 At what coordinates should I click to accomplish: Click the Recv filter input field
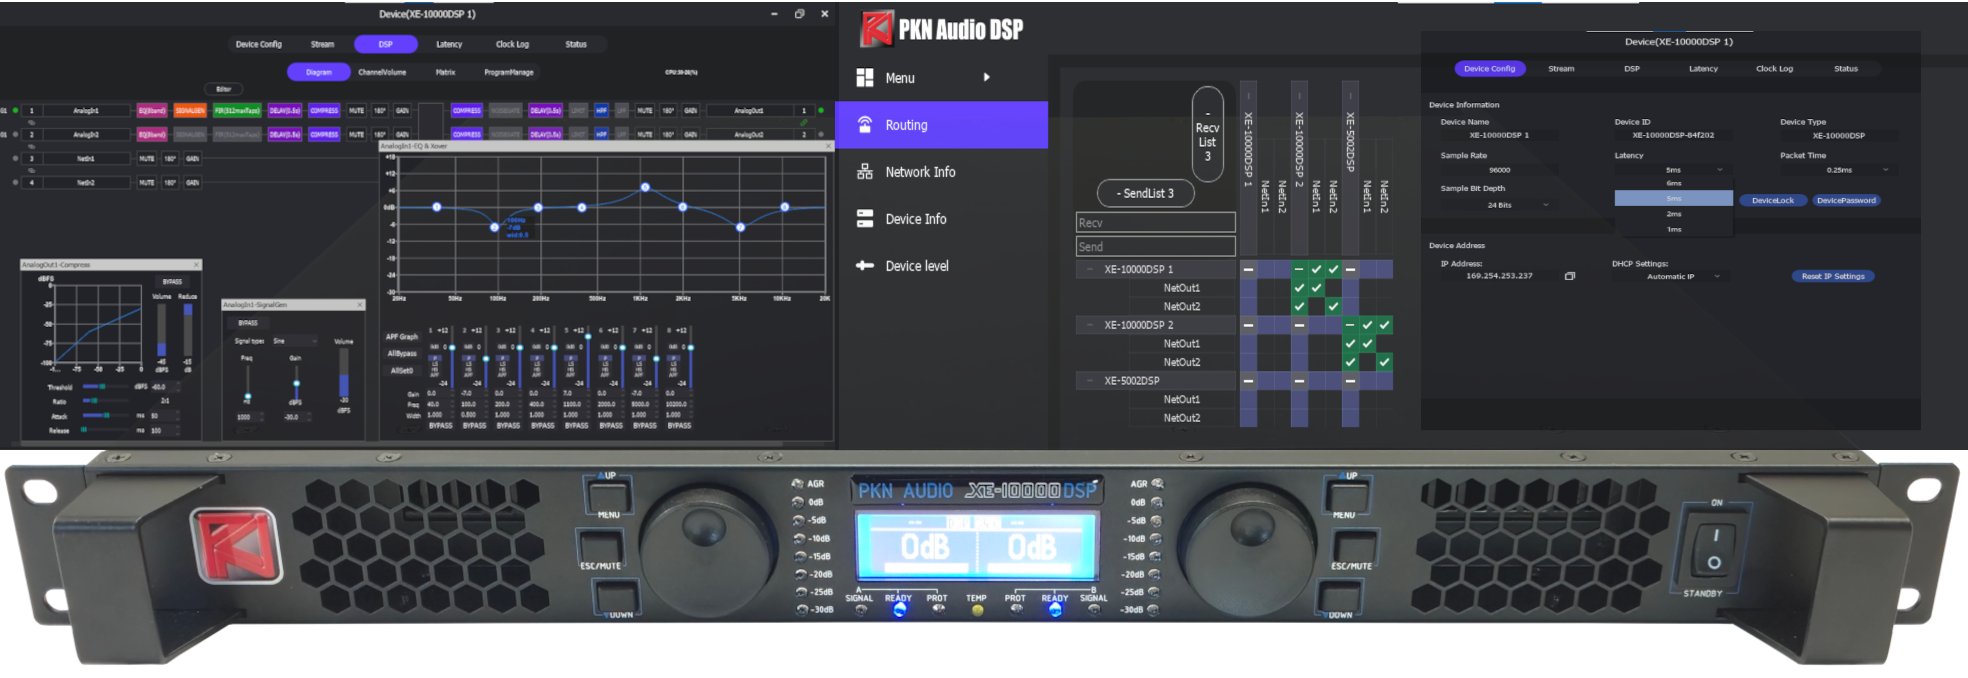click(x=1155, y=223)
